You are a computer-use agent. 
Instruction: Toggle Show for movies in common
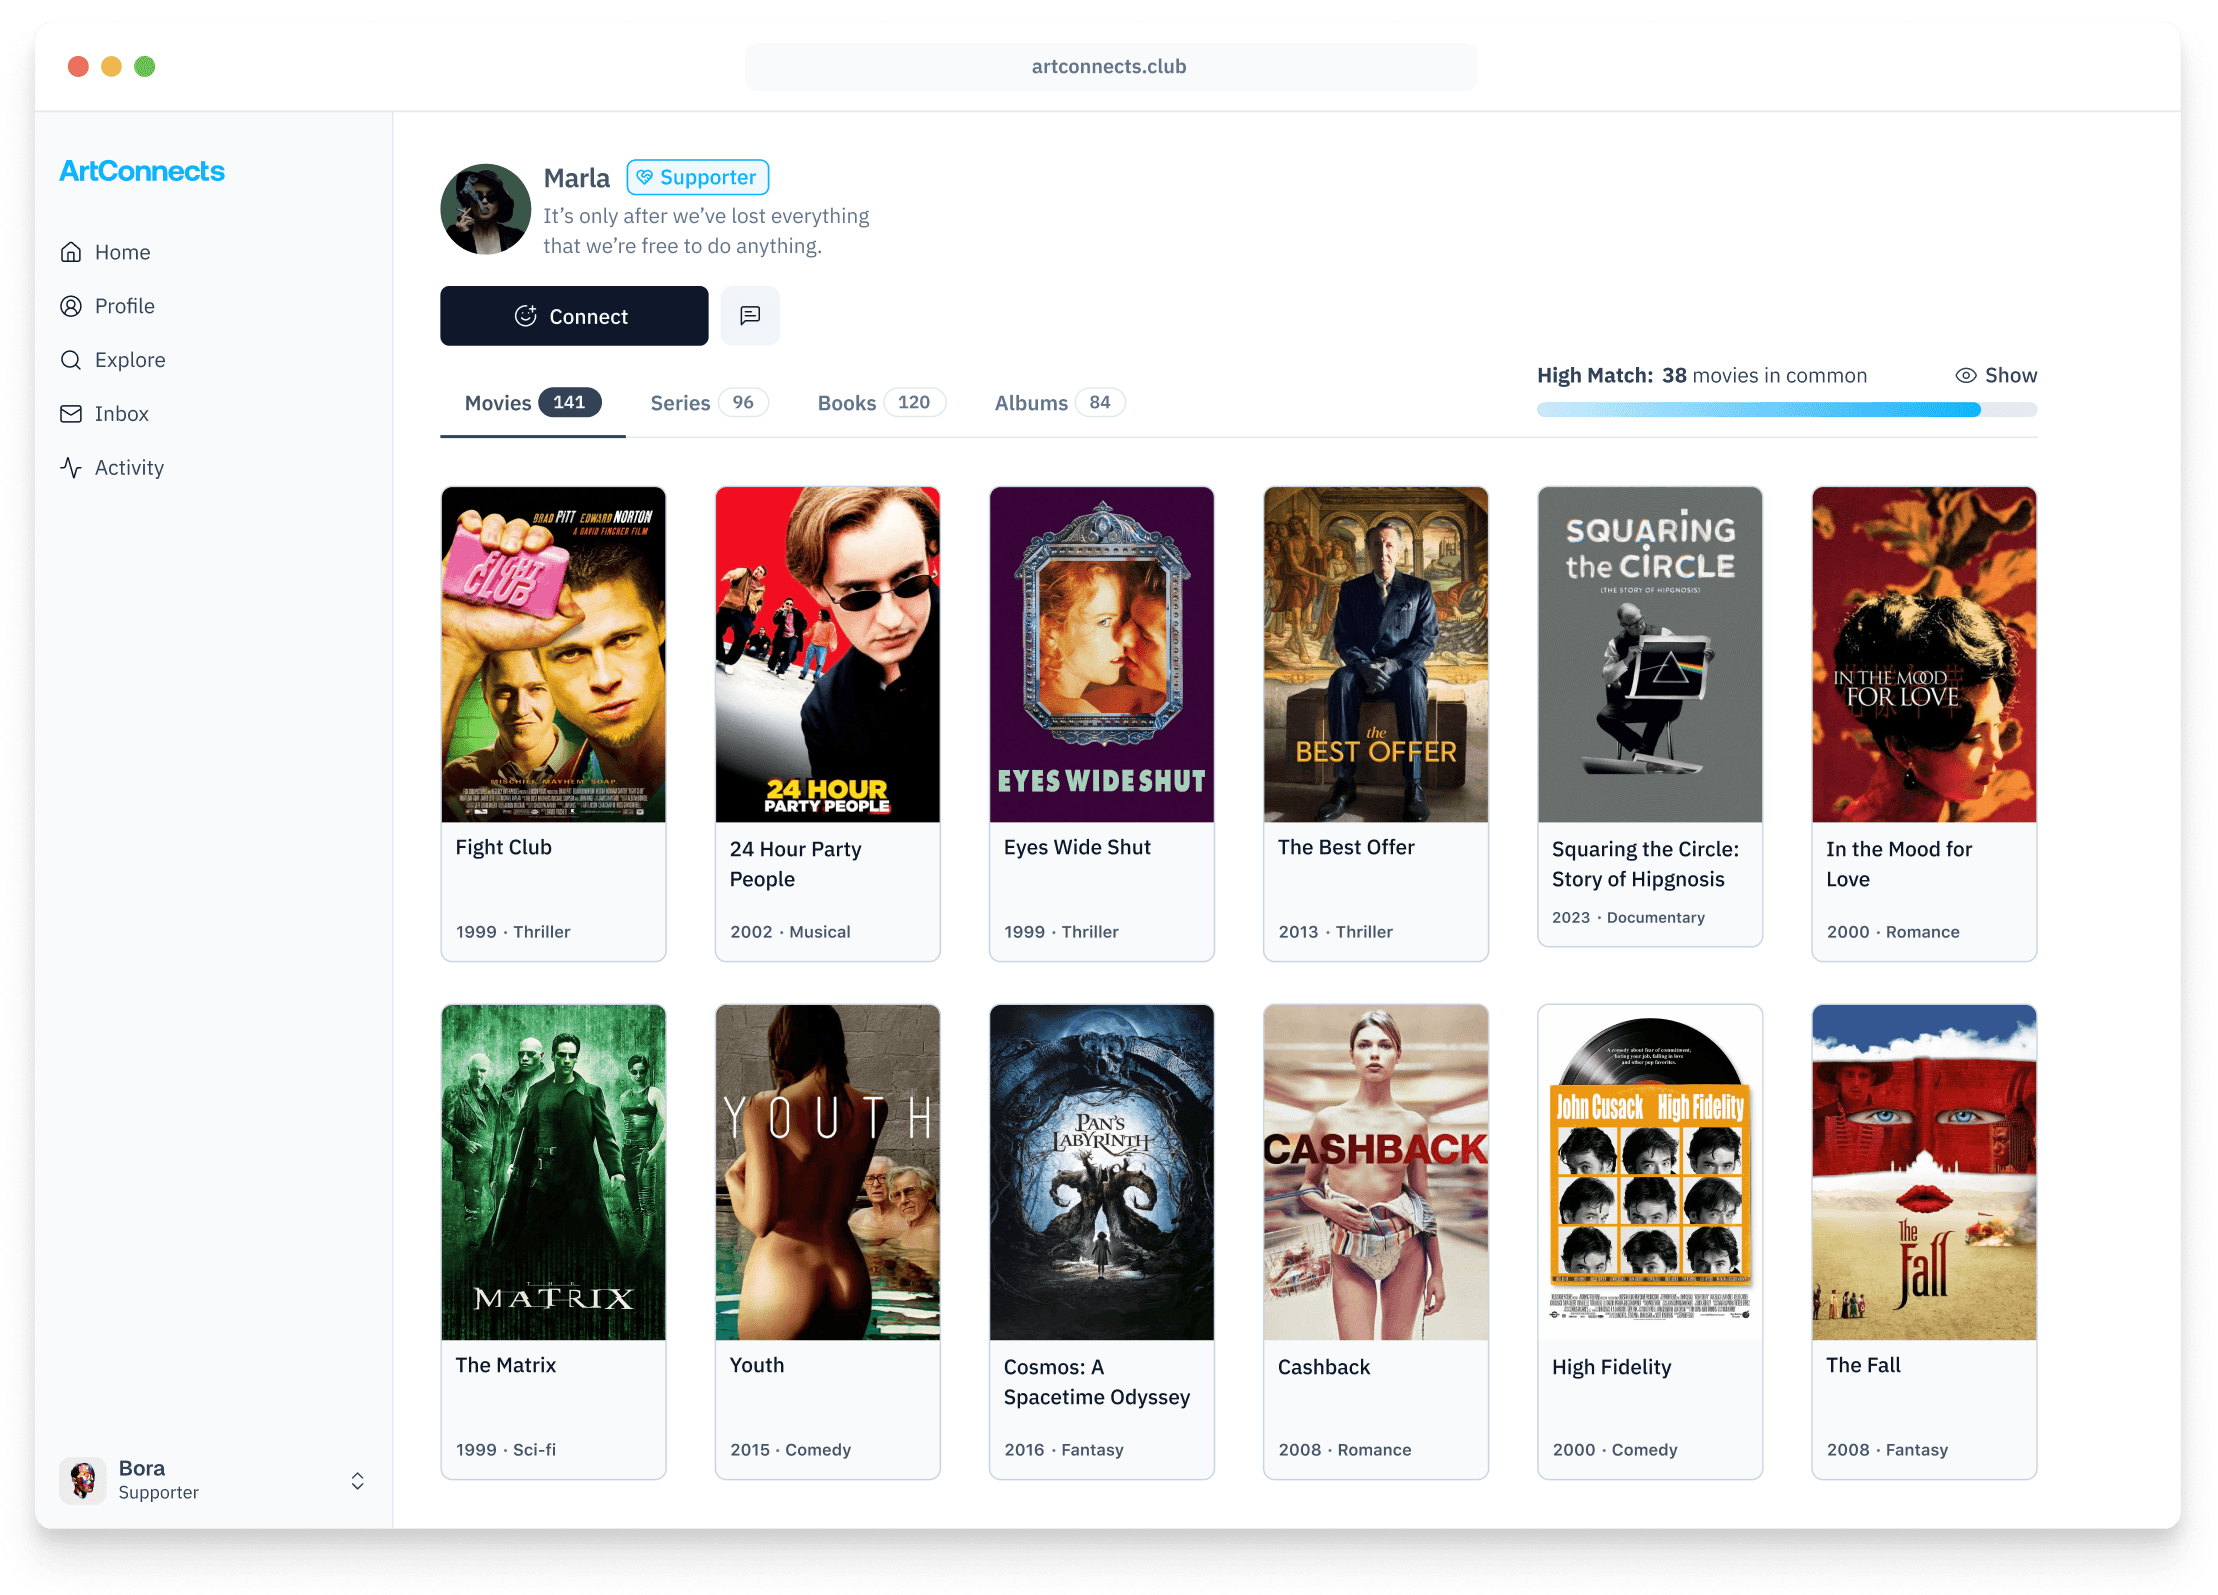(1996, 375)
